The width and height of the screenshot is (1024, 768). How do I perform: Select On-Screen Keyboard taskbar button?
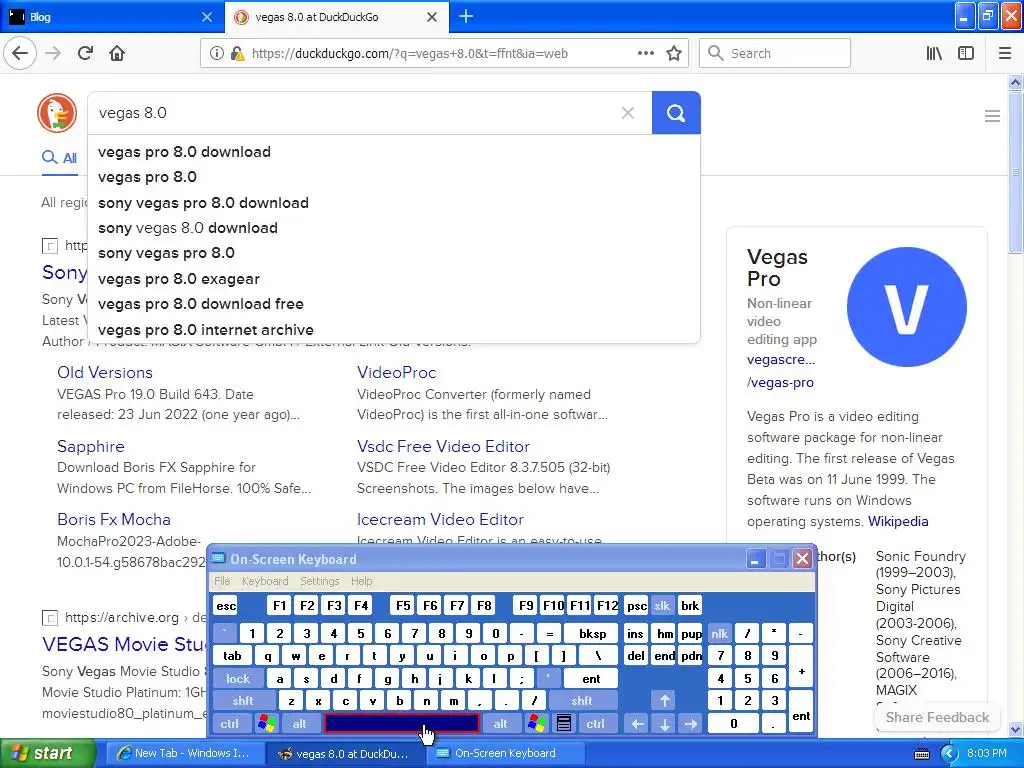[x=504, y=753]
